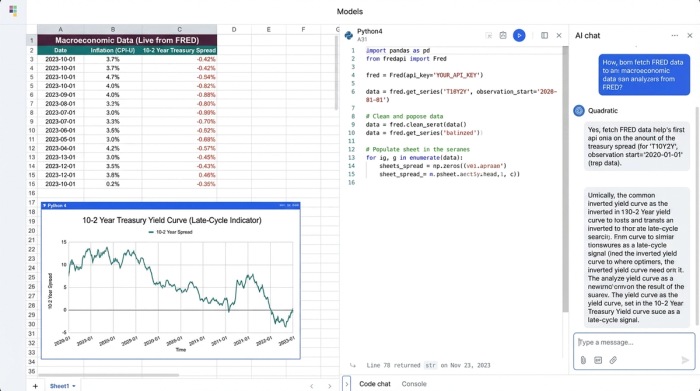Click the Treasury Yield Curve chart title
The image size is (700, 391).
click(x=172, y=220)
